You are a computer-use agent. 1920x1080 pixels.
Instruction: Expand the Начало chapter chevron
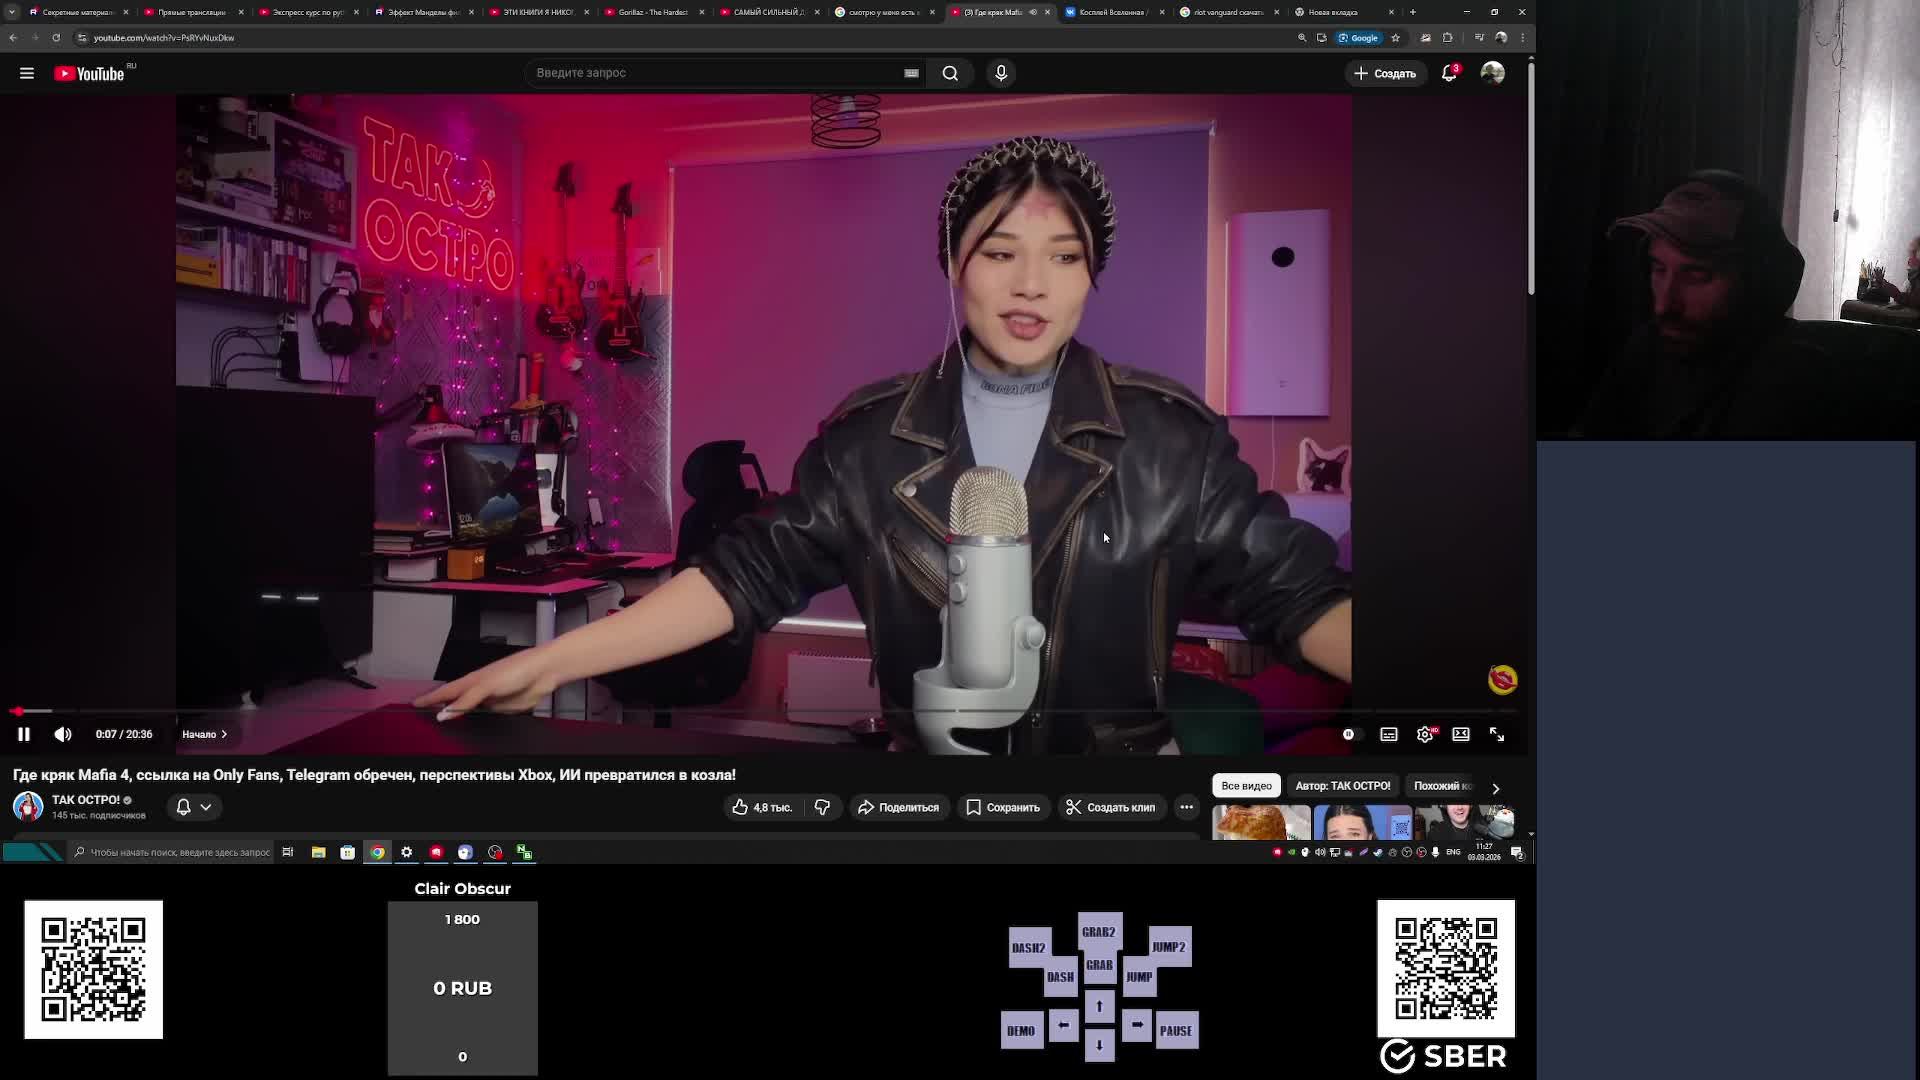click(224, 734)
